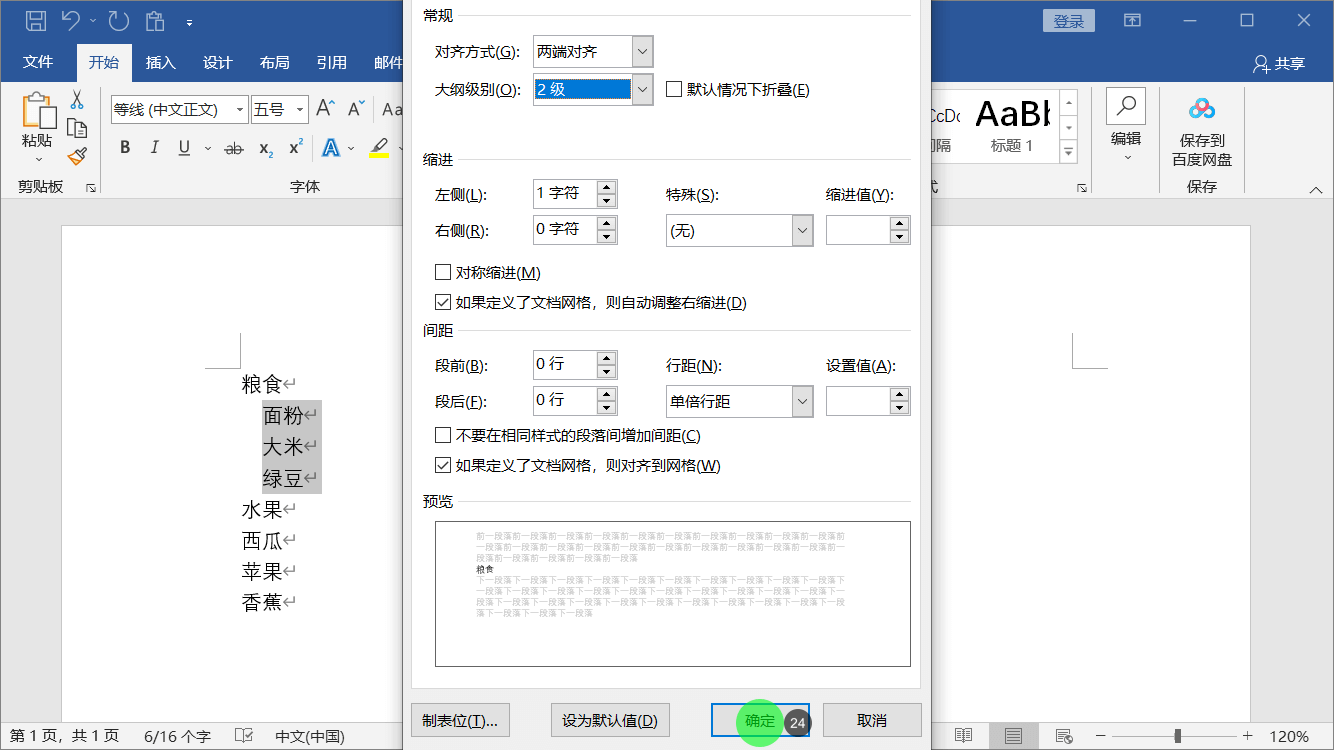Open the 对齐方式 dropdown

(643, 51)
